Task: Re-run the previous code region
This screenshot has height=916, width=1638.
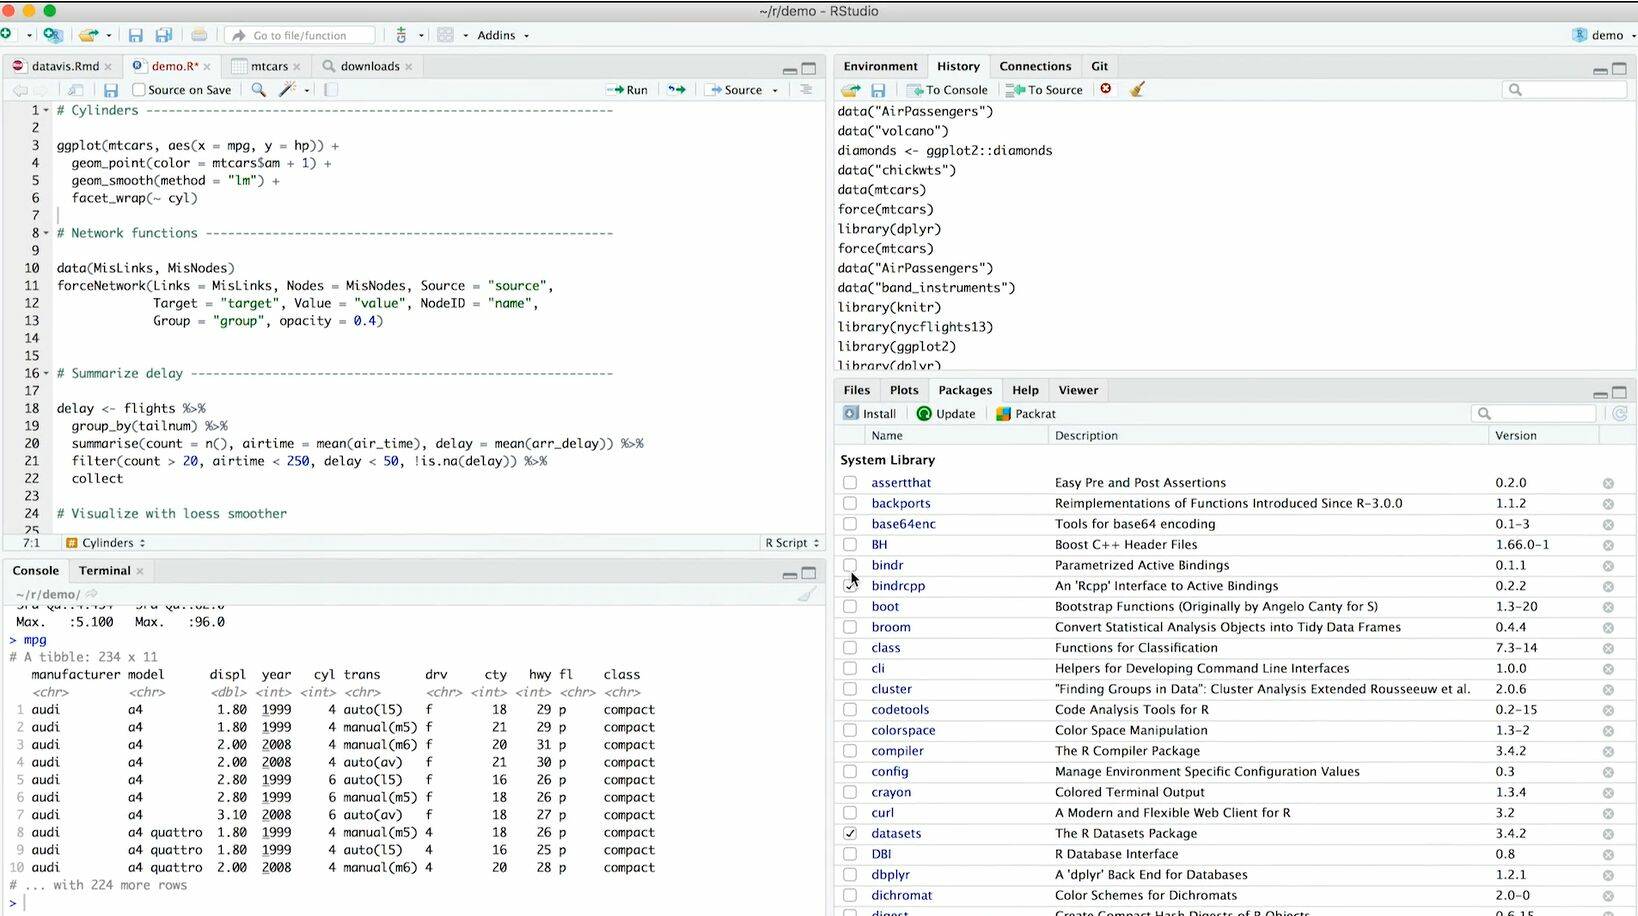Action: tap(677, 90)
